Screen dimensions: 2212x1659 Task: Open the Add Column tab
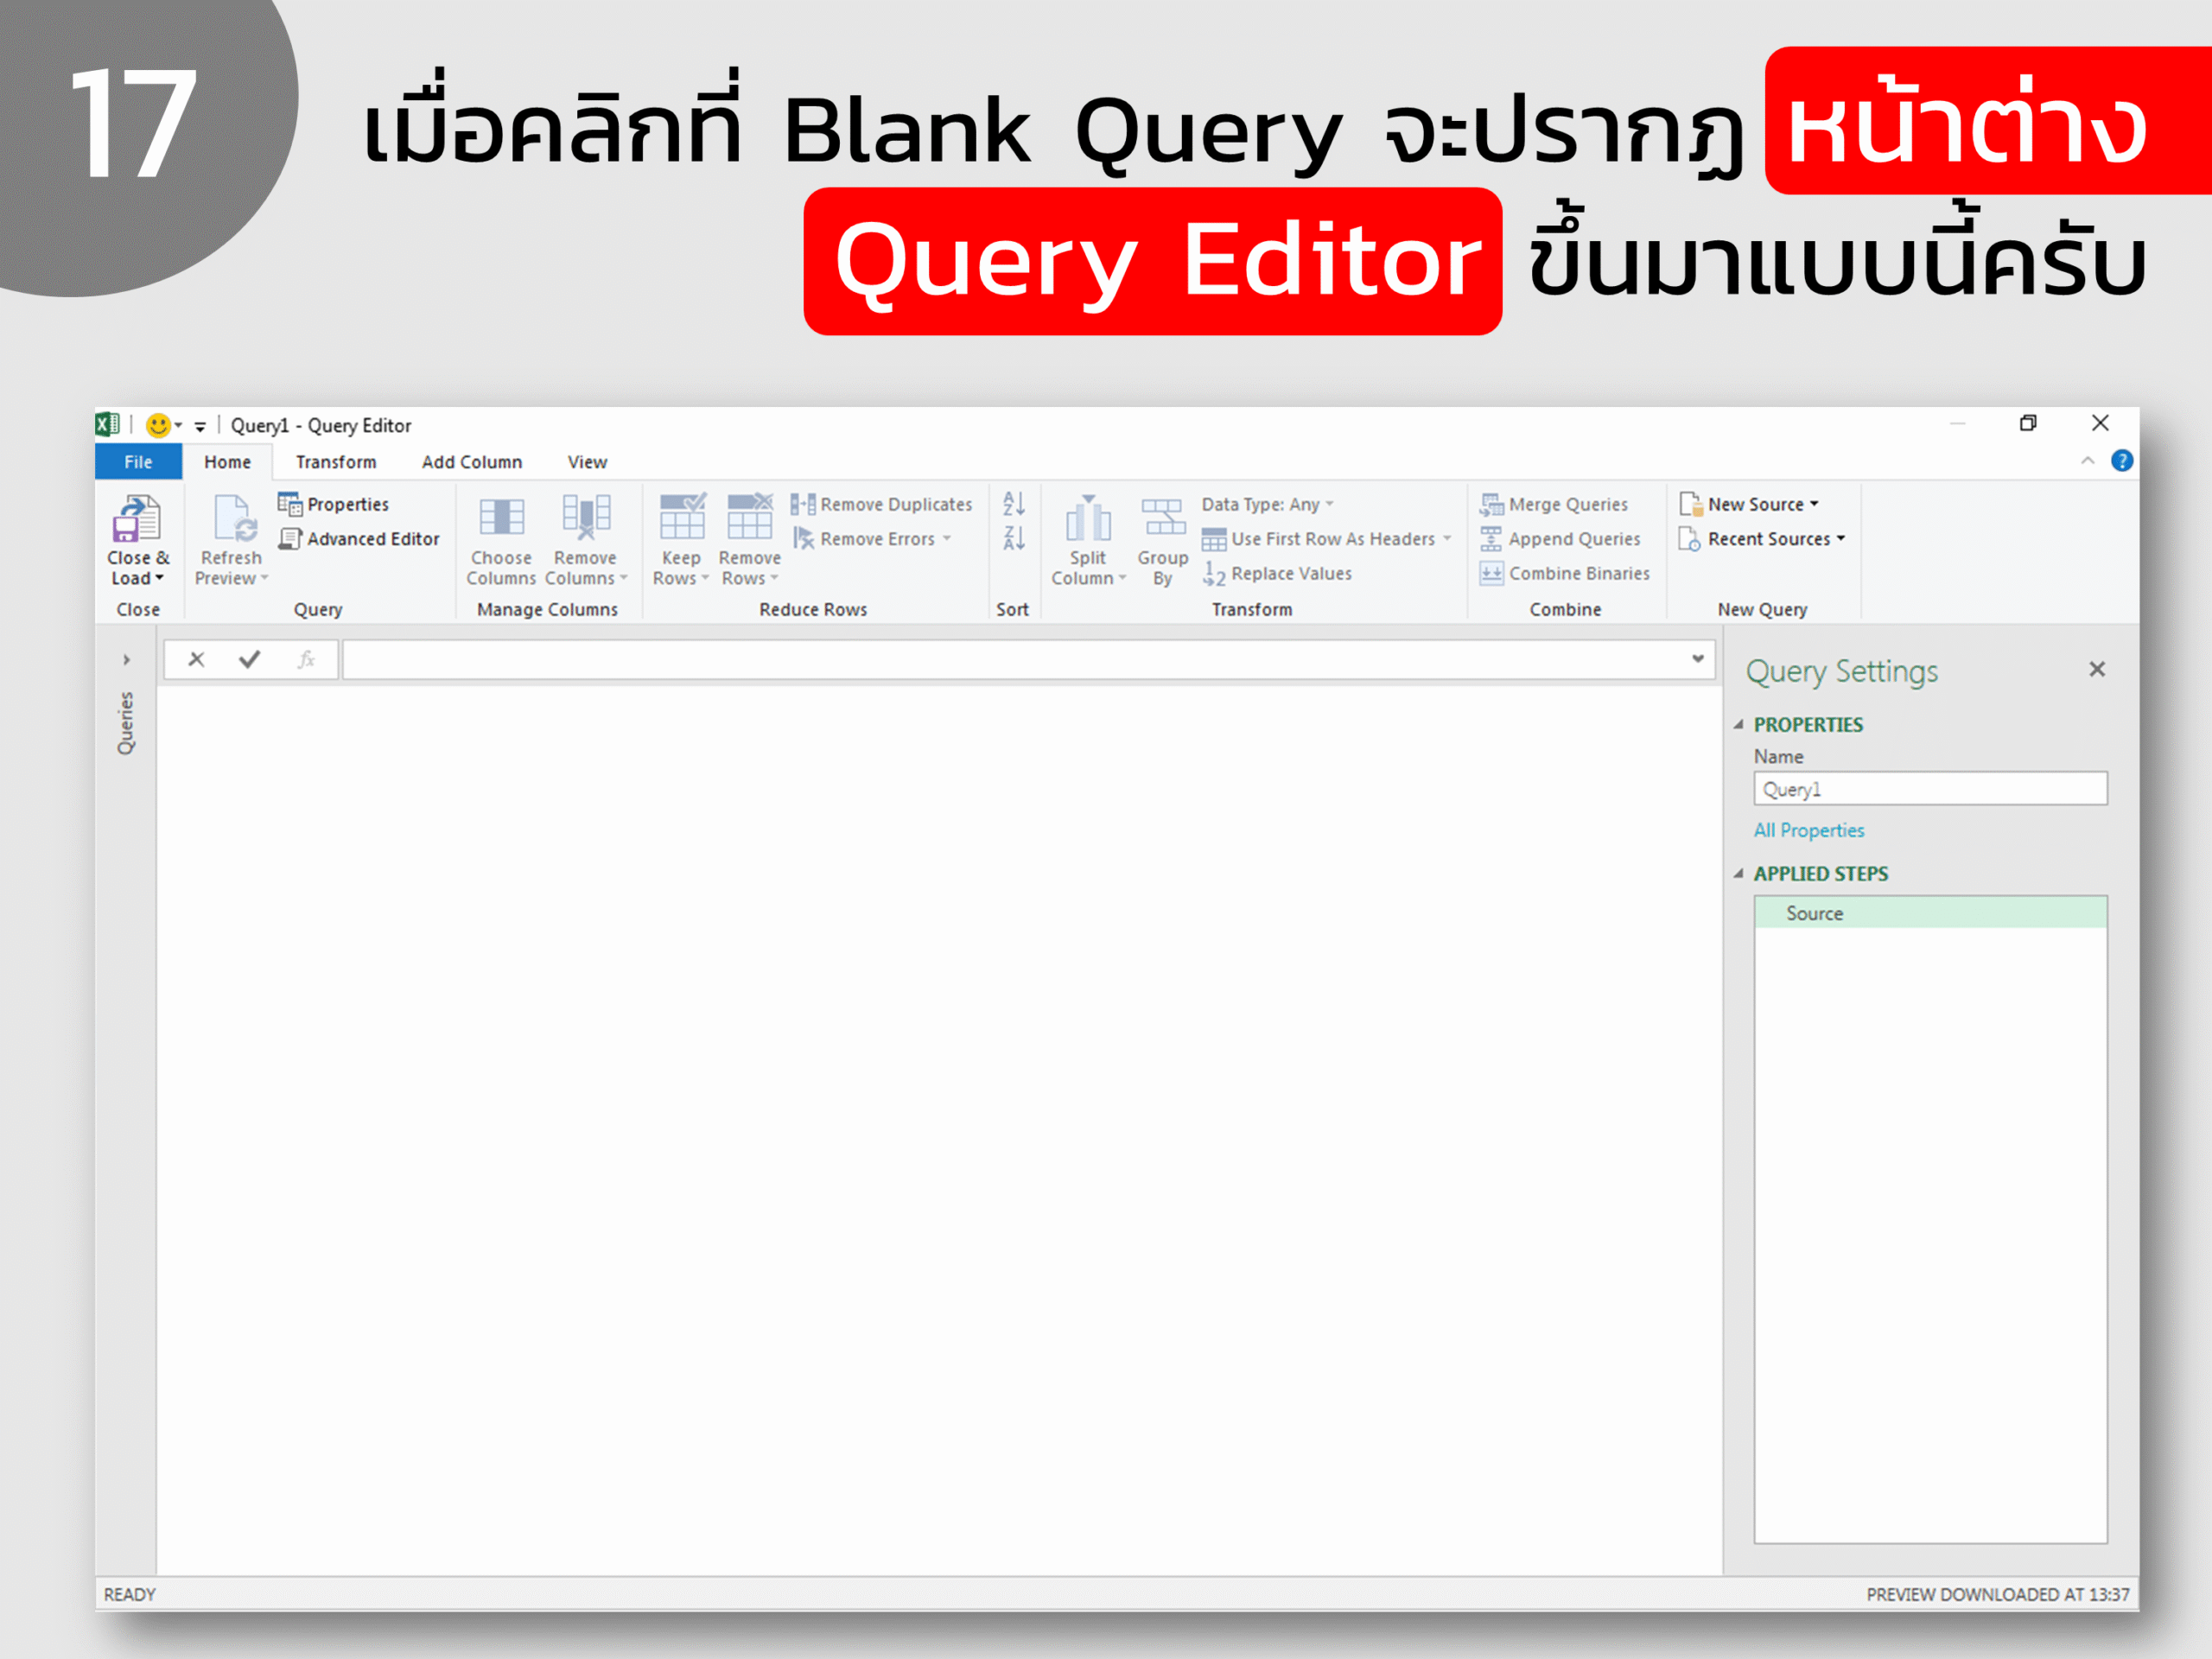pos(472,462)
